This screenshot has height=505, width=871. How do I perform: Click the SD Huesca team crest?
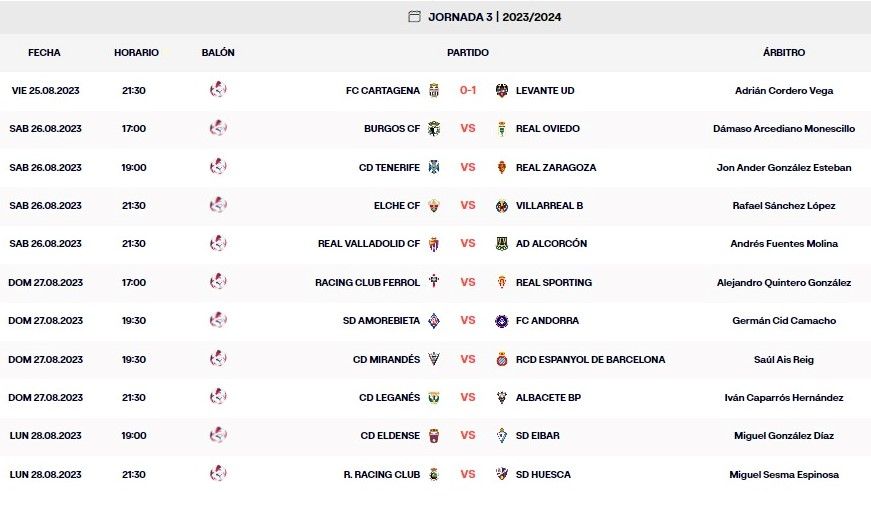[x=502, y=474]
